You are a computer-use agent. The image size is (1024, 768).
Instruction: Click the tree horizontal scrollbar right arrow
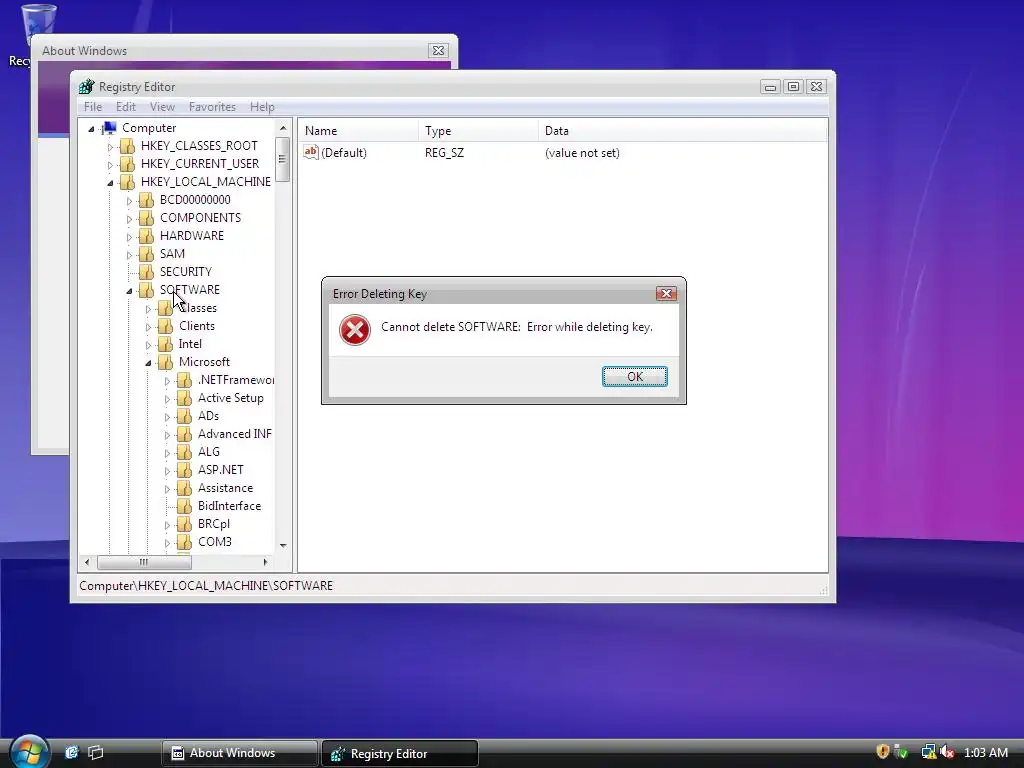tap(266, 562)
